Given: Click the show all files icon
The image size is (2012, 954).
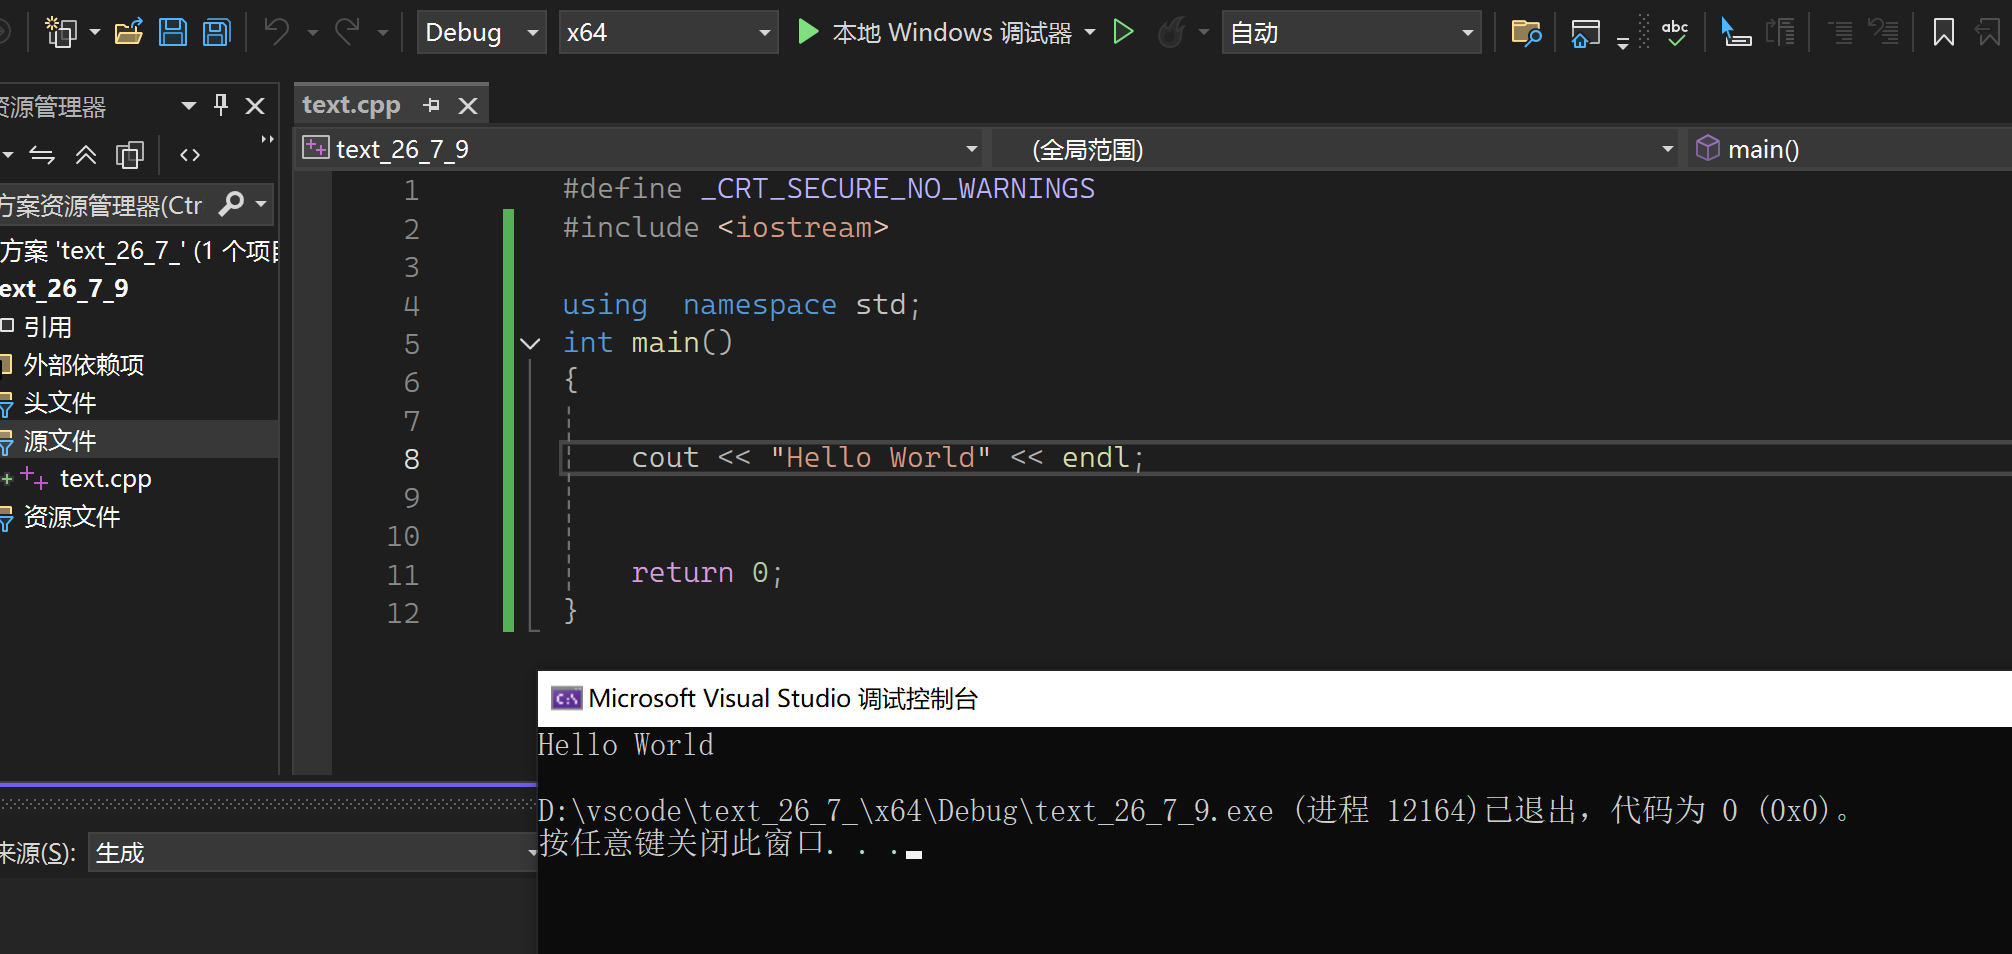Looking at the screenshot, I should pyautogui.click(x=130, y=155).
